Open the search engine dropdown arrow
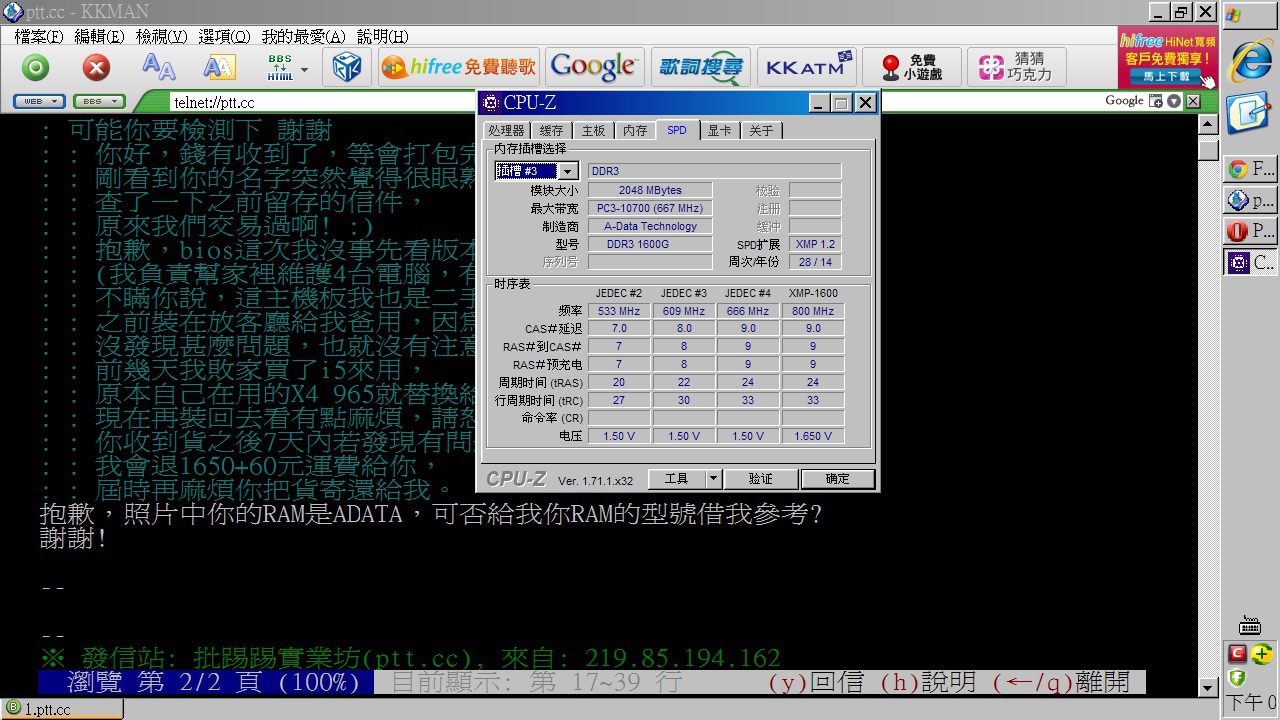 1174,101
